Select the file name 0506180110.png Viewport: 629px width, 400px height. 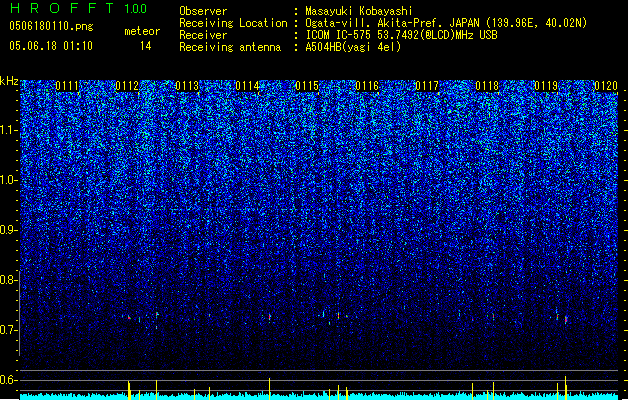pyautogui.click(x=51, y=26)
